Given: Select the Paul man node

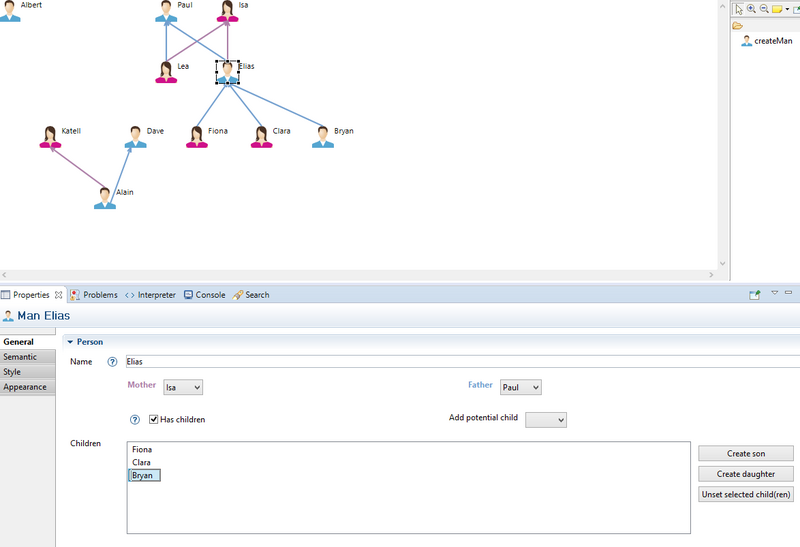Looking at the screenshot, I should coord(166,11).
